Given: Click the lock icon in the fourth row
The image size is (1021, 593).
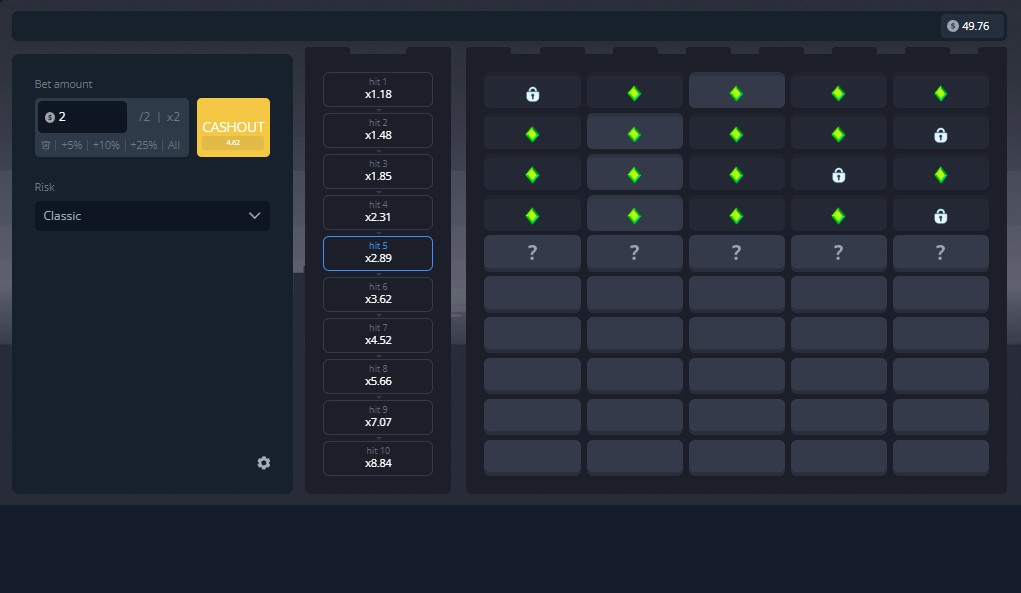Looking at the screenshot, I should pos(940,216).
